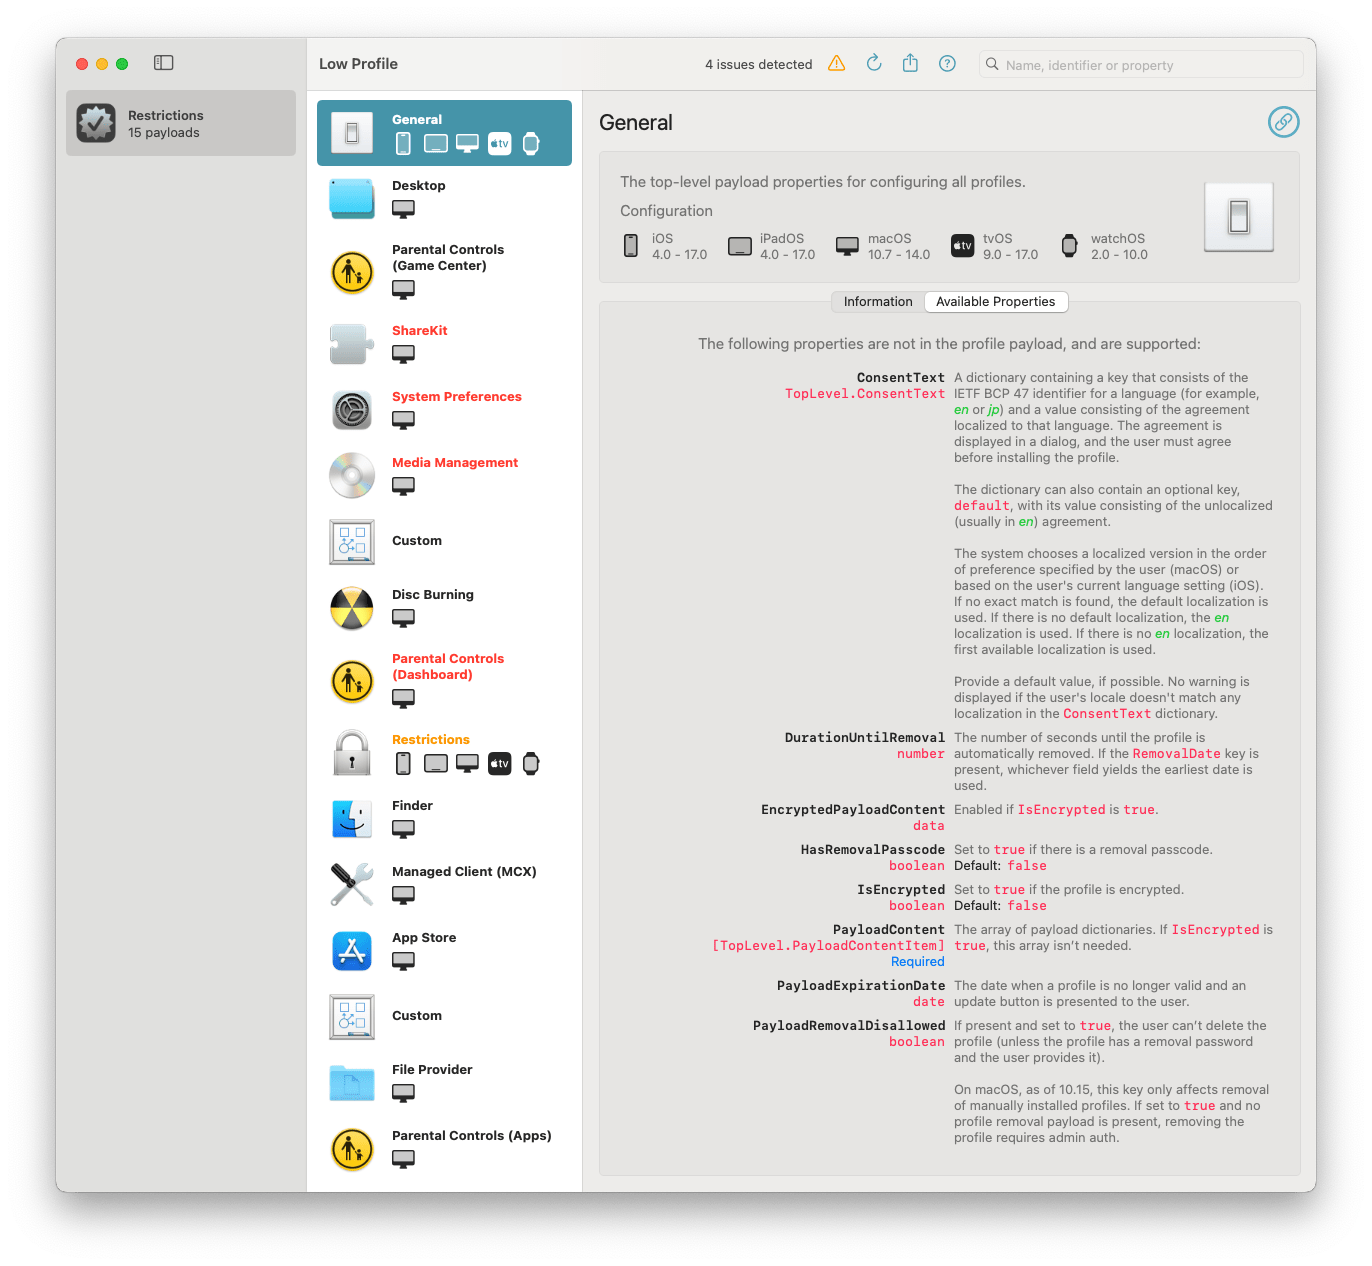Select the Finder payload icon
The height and width of the screenshot is (1266, 1372).
[x=351, y=819]
